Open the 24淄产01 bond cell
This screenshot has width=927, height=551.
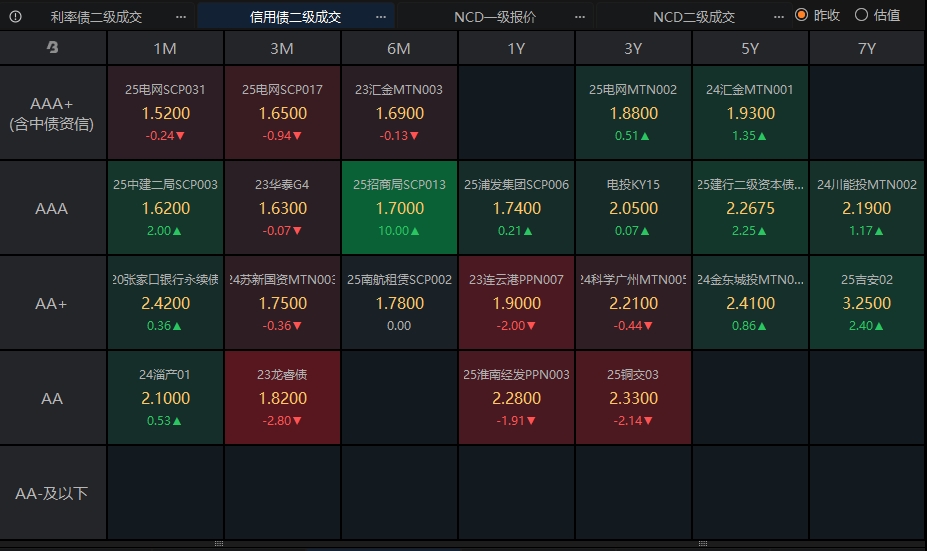click(x=165, y=398)
